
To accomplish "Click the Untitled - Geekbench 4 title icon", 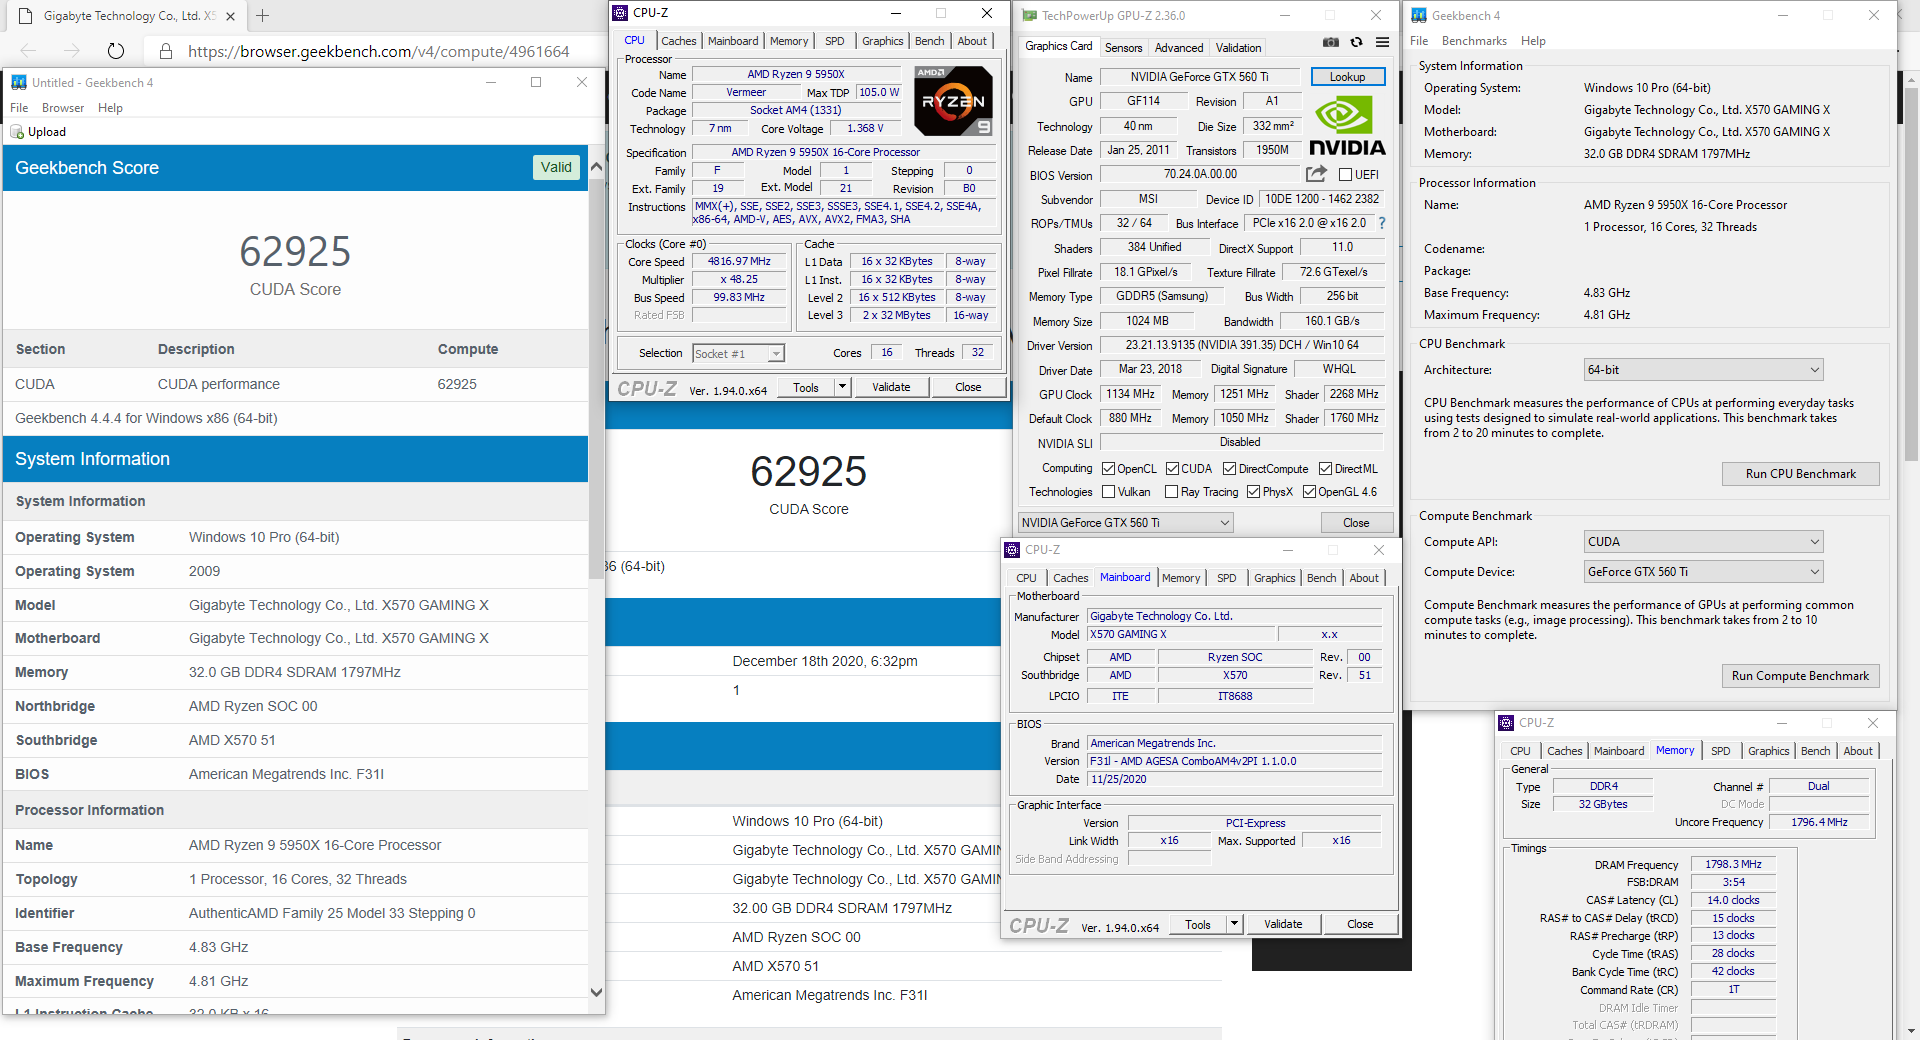I will point(19,83).
